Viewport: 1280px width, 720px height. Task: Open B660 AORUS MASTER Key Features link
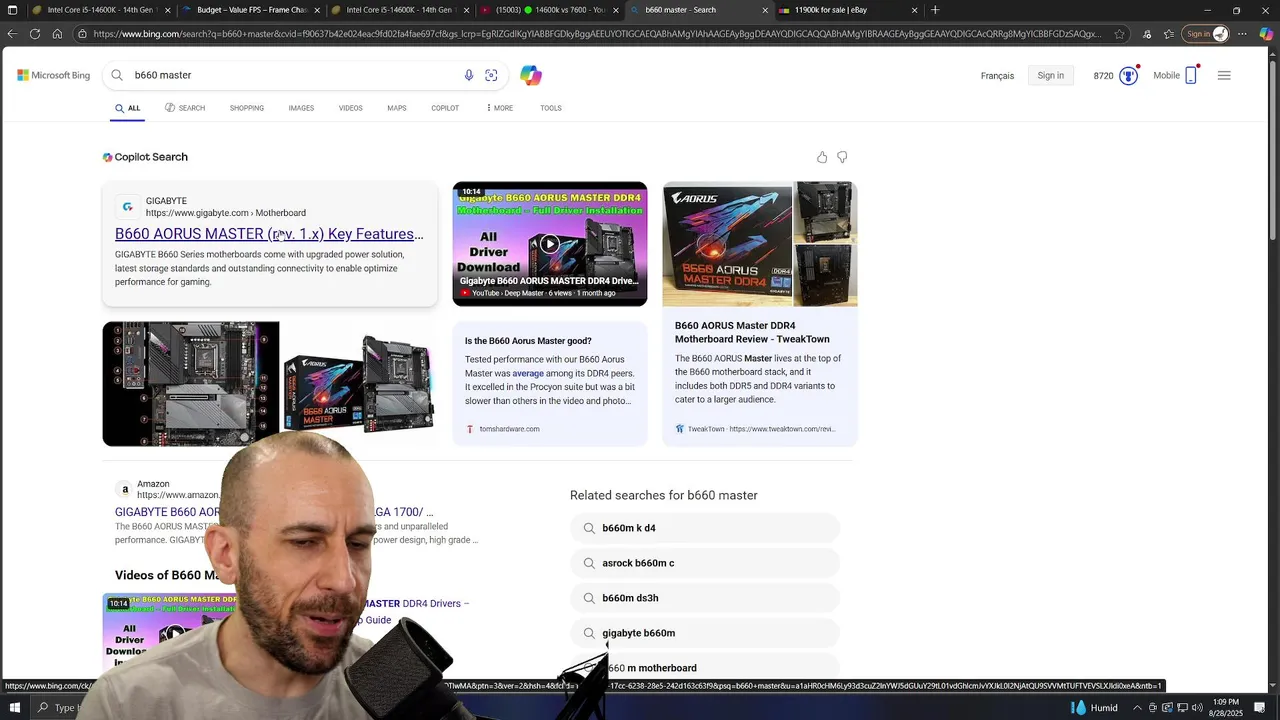point(269,234)
